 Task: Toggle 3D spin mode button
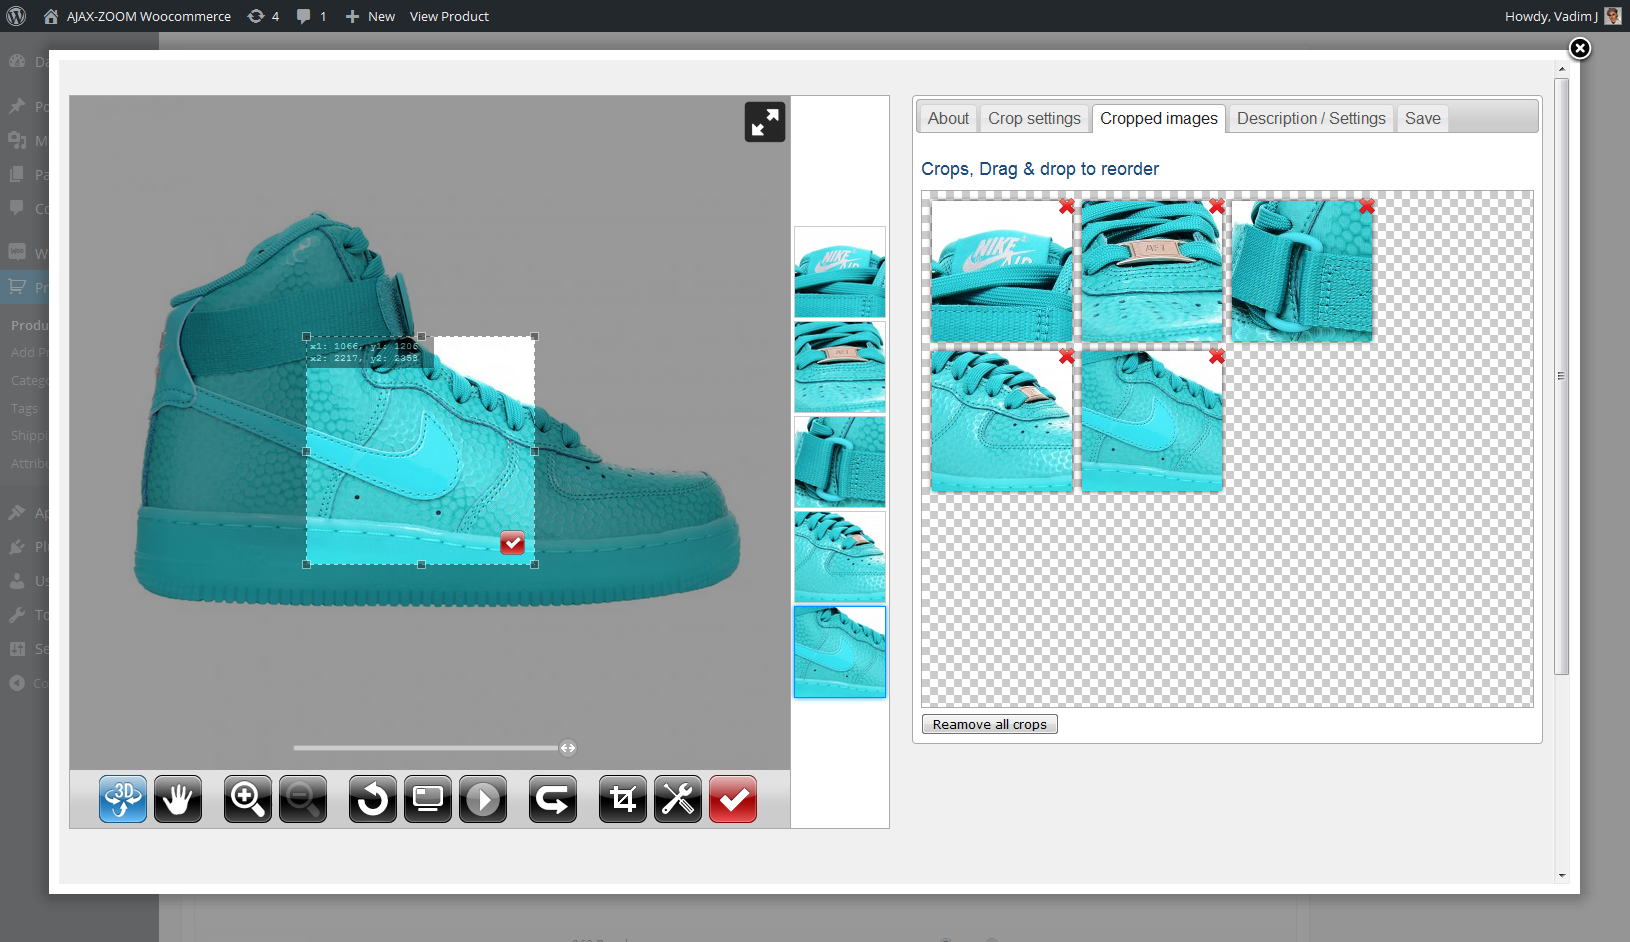pyautogui.click(x=123, y=799)
